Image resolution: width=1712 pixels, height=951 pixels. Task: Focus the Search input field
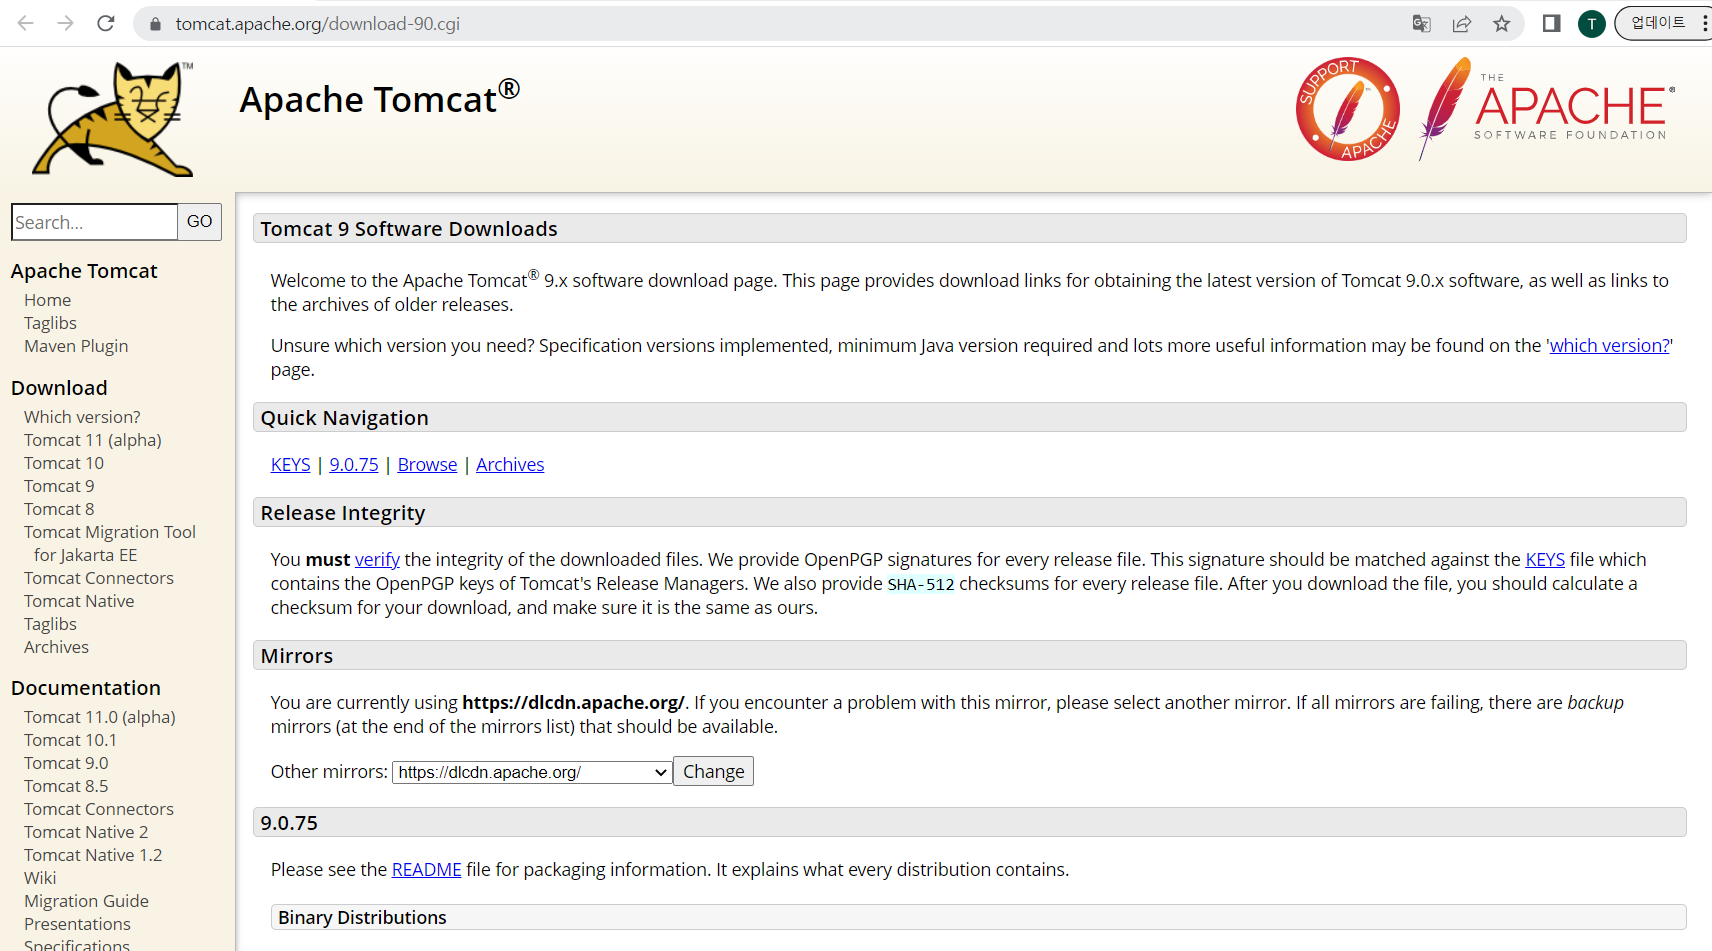[94, 222]
